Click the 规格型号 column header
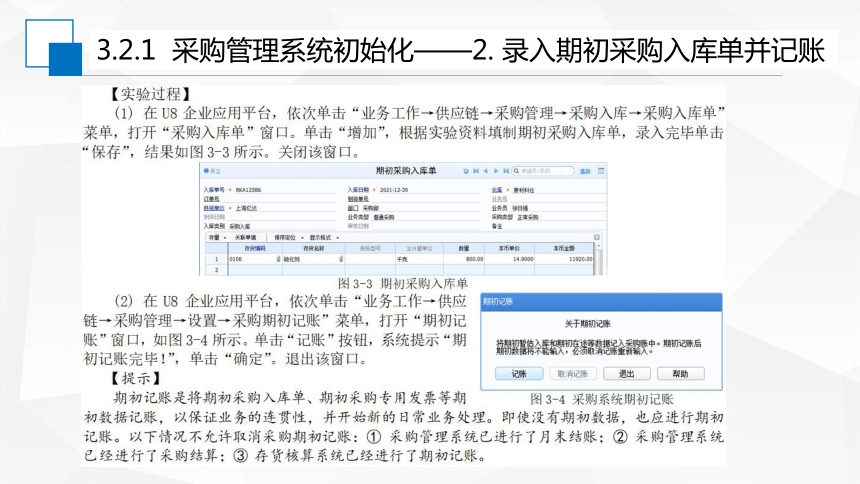860x484 pixels. click(370, 249)
